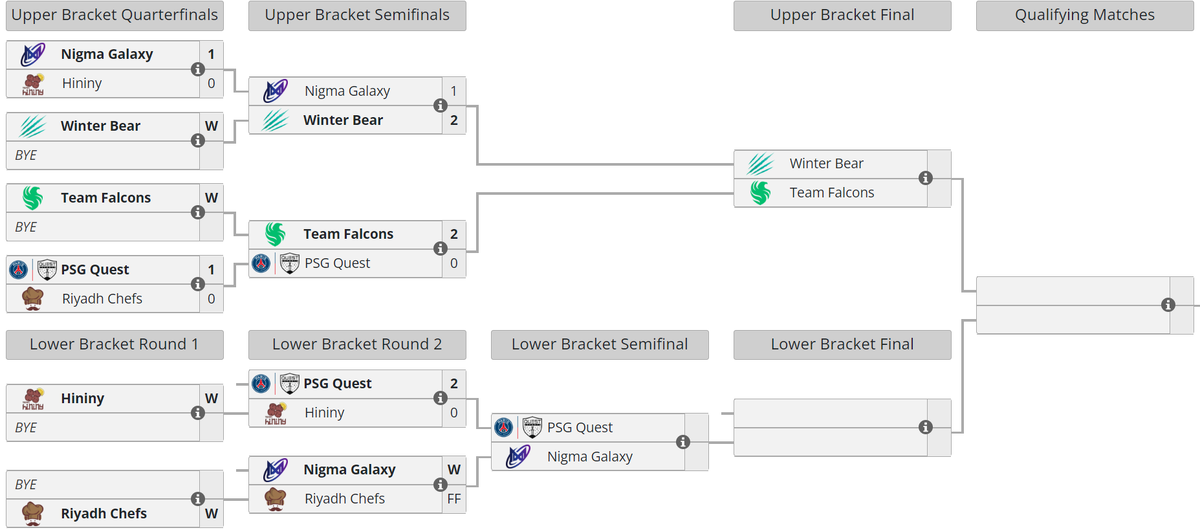Select the Lower Bracket Semifinal header

pyautogui.click(x=600, y=344)
